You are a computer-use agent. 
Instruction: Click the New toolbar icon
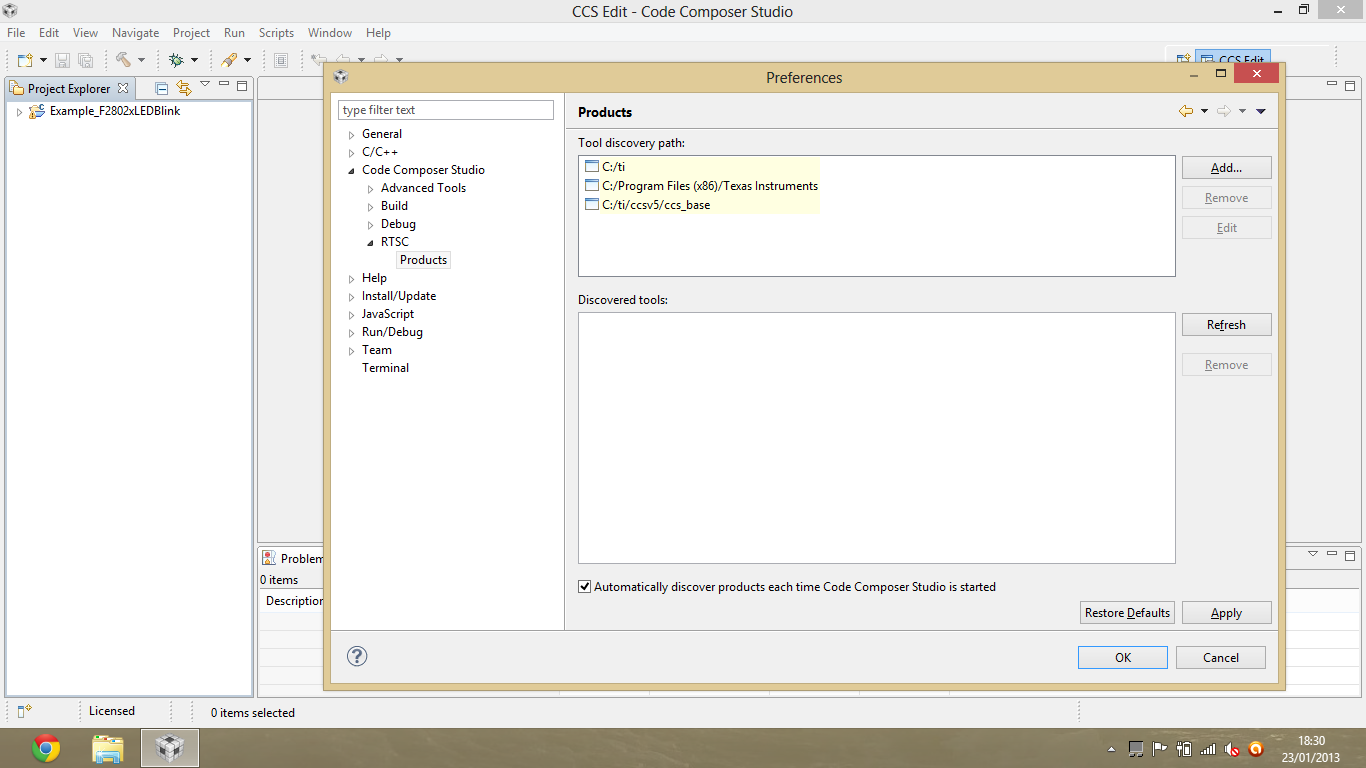pos(24,61)
